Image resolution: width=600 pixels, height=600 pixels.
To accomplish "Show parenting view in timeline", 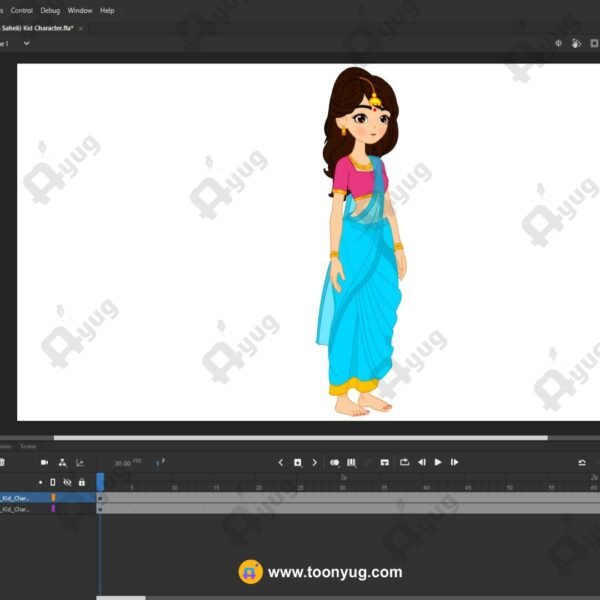I will click(62, 463).
